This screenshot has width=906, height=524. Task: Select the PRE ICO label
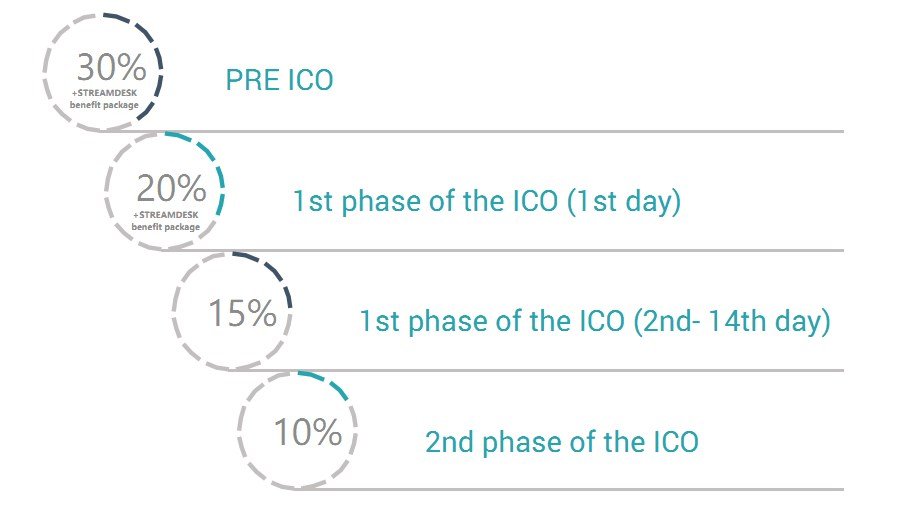tap(279, 80)
